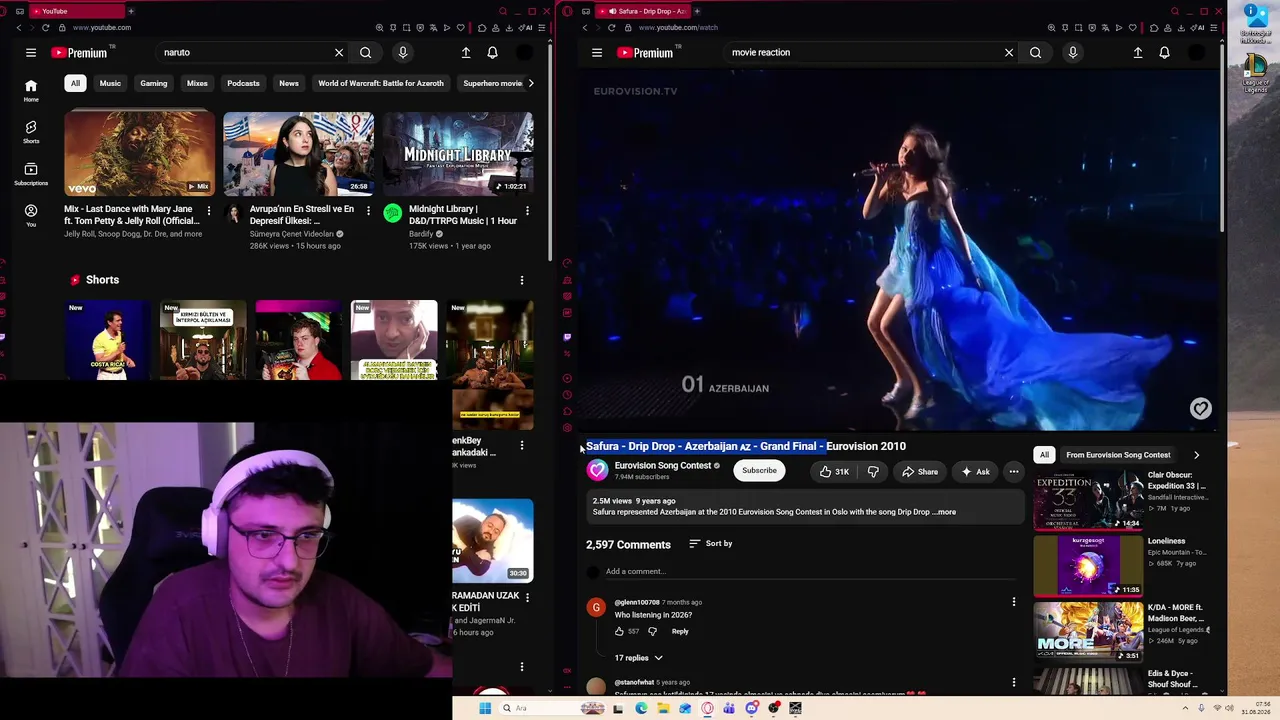Go back in the right browser window

click(x=584, y=28)
